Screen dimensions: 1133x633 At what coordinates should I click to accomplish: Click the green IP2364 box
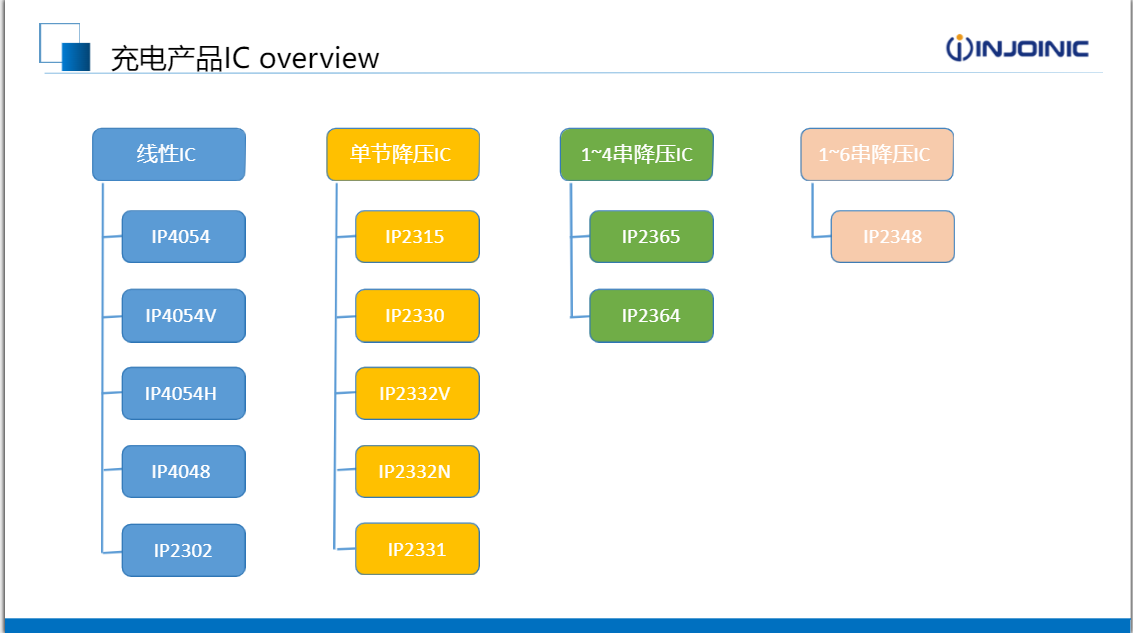coord(652,316)
